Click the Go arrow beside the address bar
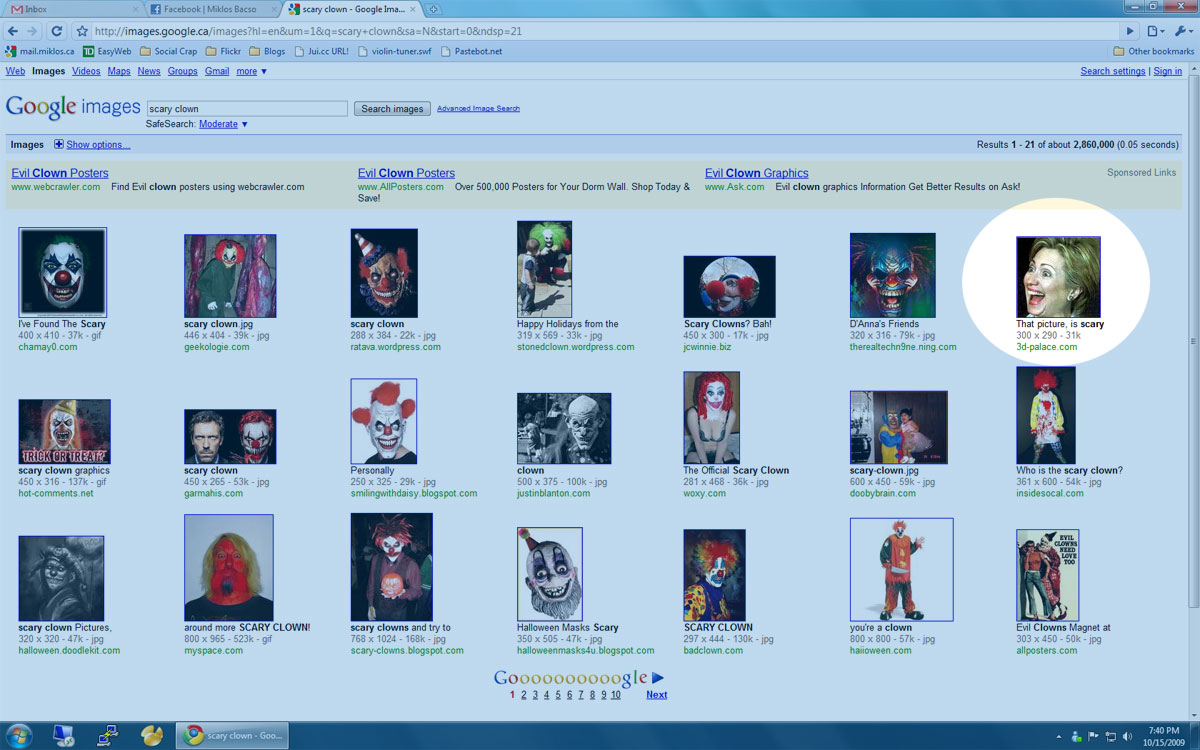 1131,31
